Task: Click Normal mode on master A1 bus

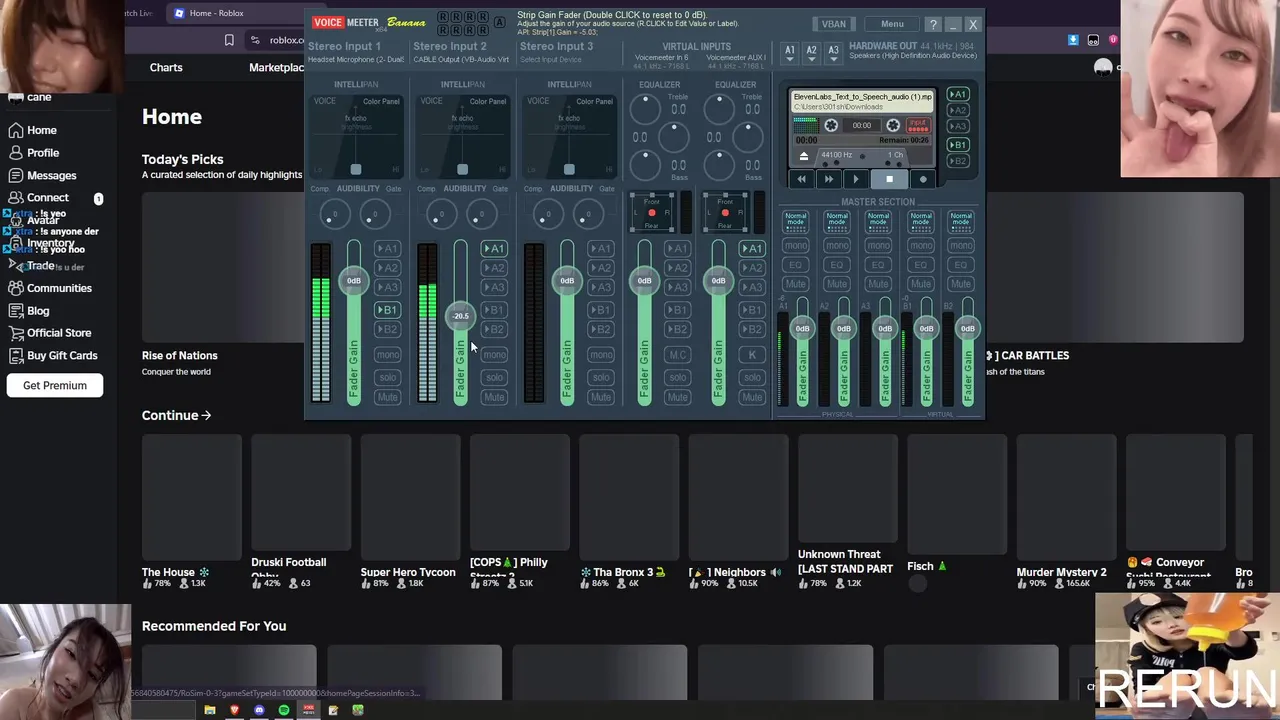Action: 795,220
